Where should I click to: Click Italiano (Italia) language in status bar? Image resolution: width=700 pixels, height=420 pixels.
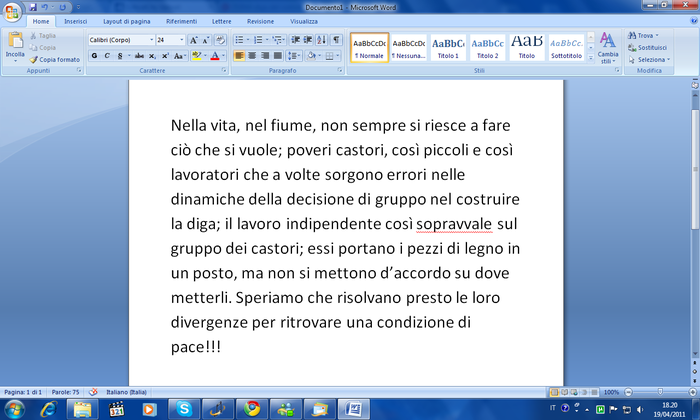126,392
